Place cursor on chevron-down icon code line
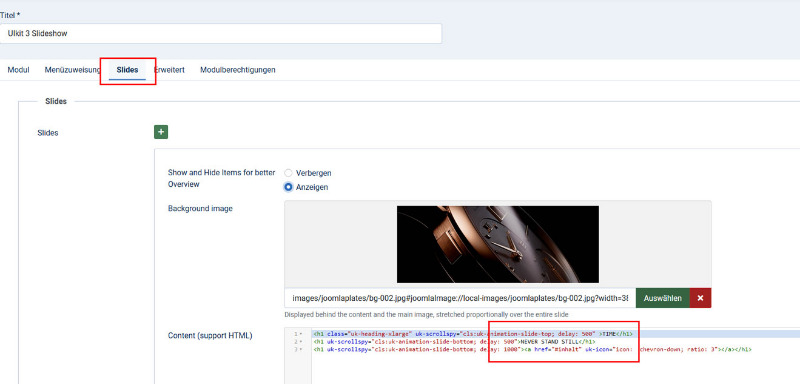Viewport: 800px width, 384px height. click(533, 349)
